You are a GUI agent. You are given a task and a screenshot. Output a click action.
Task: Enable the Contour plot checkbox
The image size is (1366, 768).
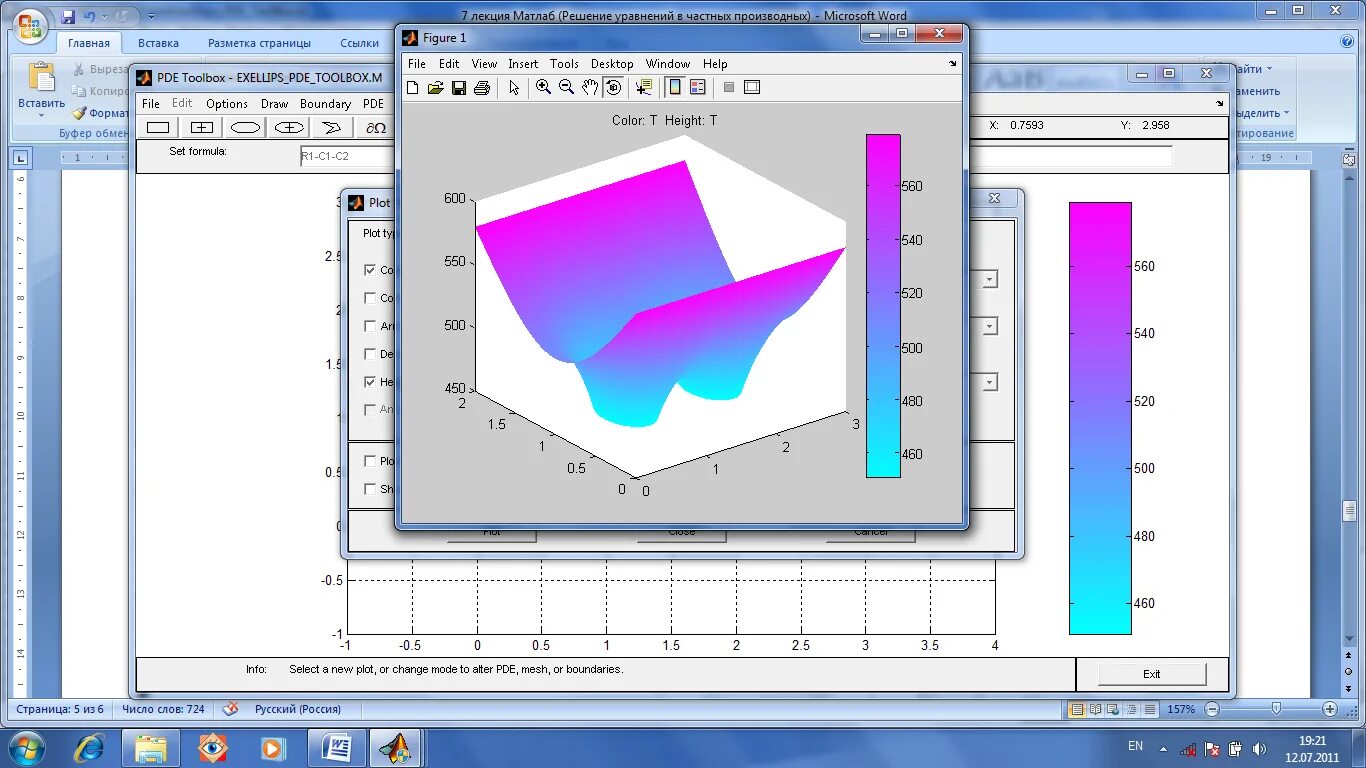[x=370, y=297]
